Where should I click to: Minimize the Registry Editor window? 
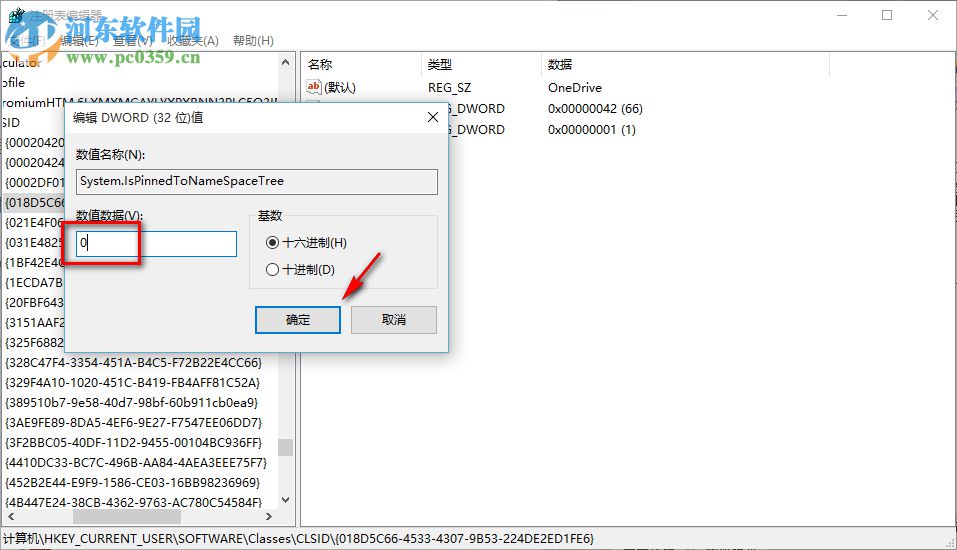click(x=842, y=15)
